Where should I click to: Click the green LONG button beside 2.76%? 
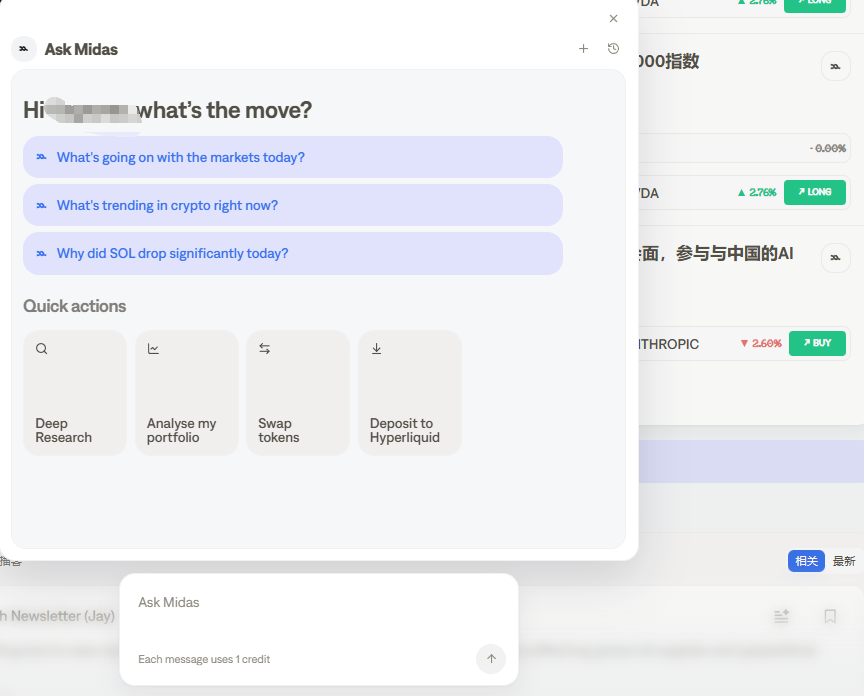[815, 192]
